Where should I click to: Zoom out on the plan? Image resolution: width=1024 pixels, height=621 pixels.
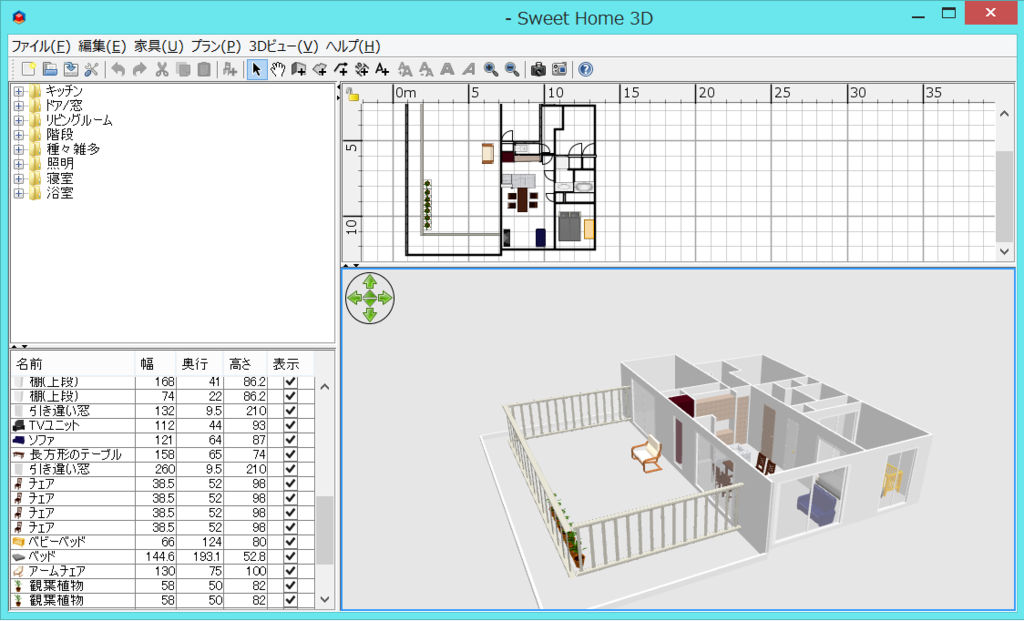tap(512, 69)
